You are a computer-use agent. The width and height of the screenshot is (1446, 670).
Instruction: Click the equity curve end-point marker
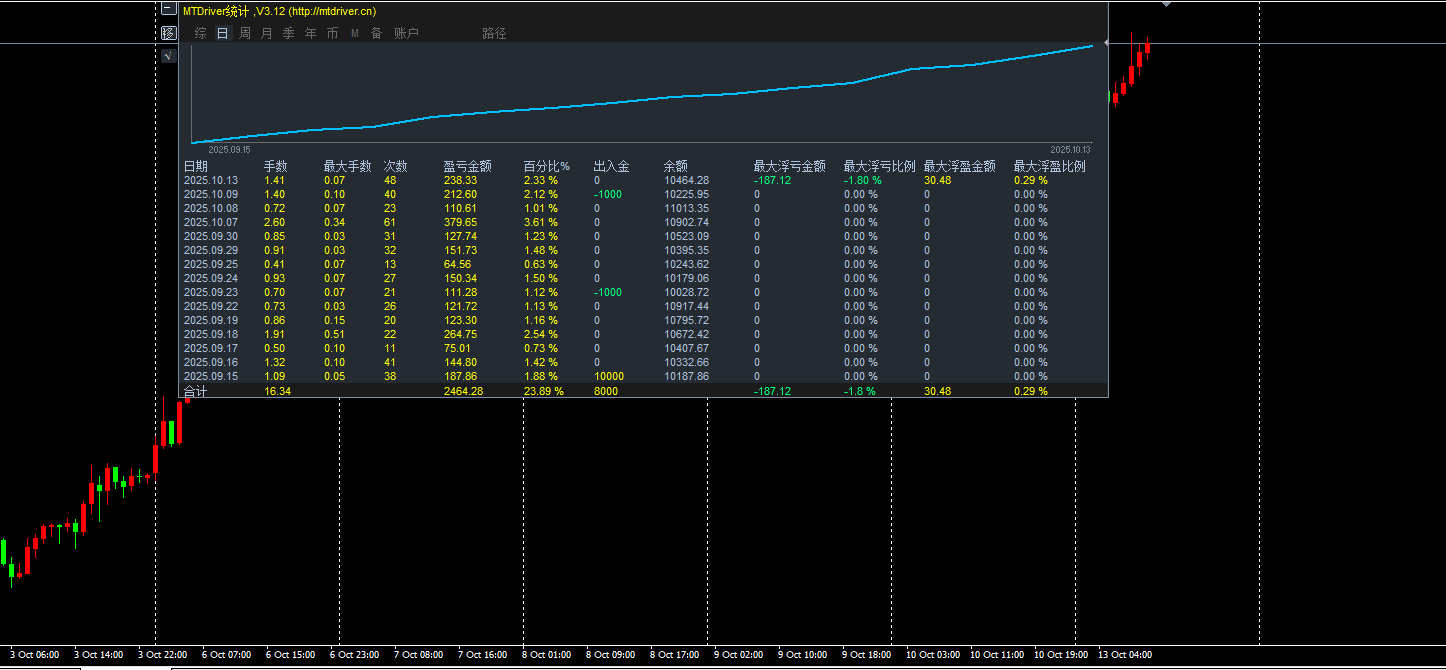1106,42
